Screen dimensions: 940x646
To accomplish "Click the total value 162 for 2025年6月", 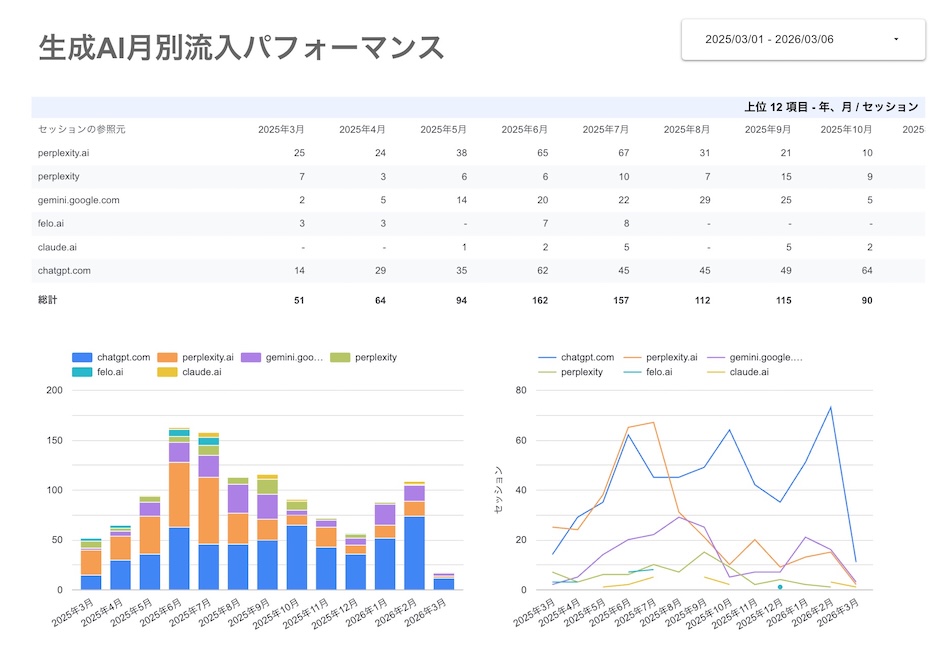I will point(540,300).
